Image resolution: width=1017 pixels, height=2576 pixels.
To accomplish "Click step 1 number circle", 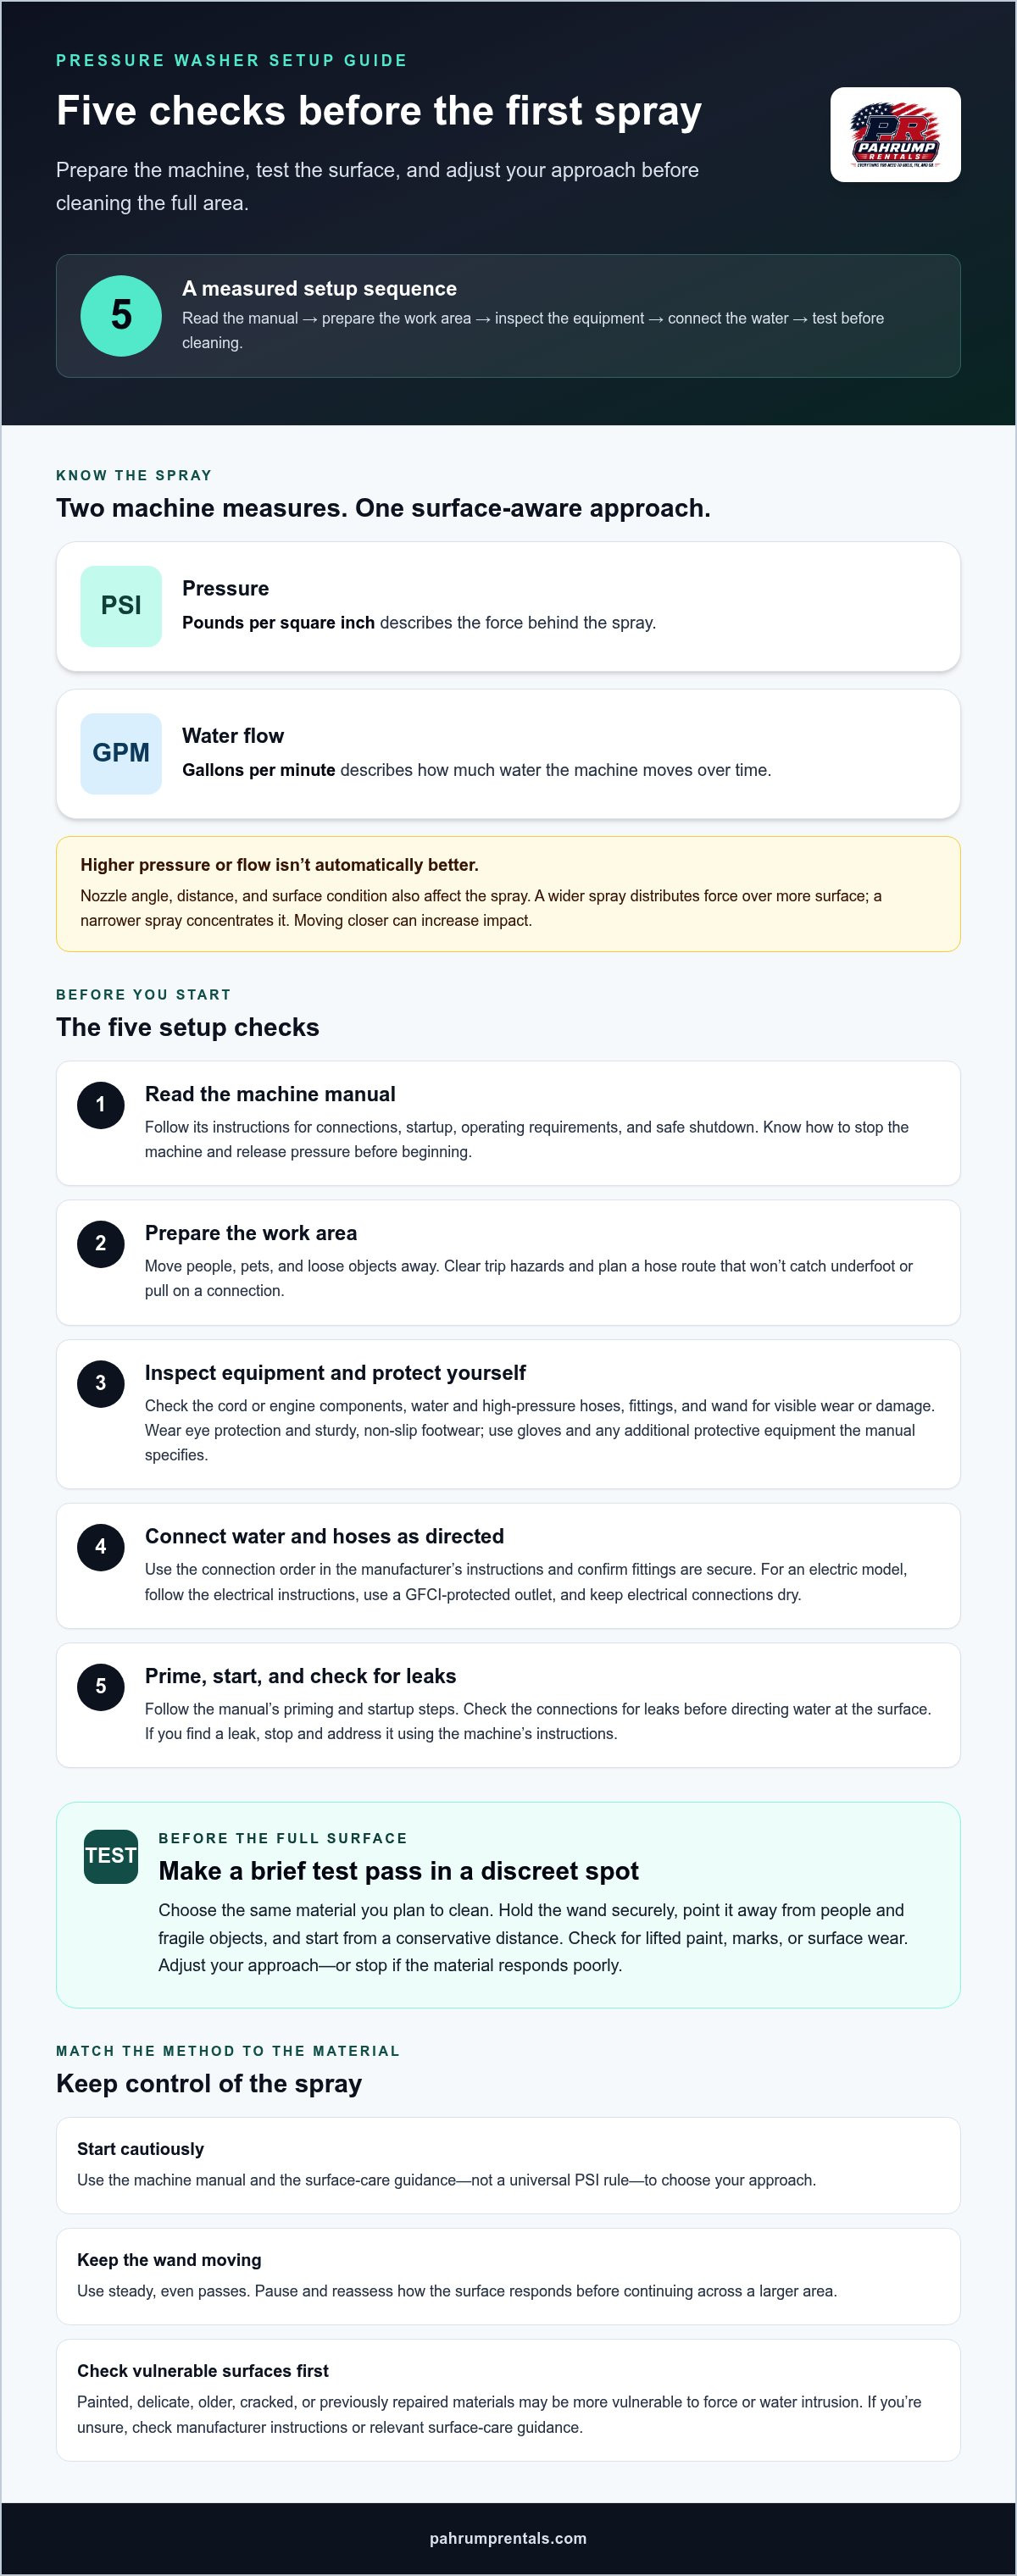I will click(101, 1105).
